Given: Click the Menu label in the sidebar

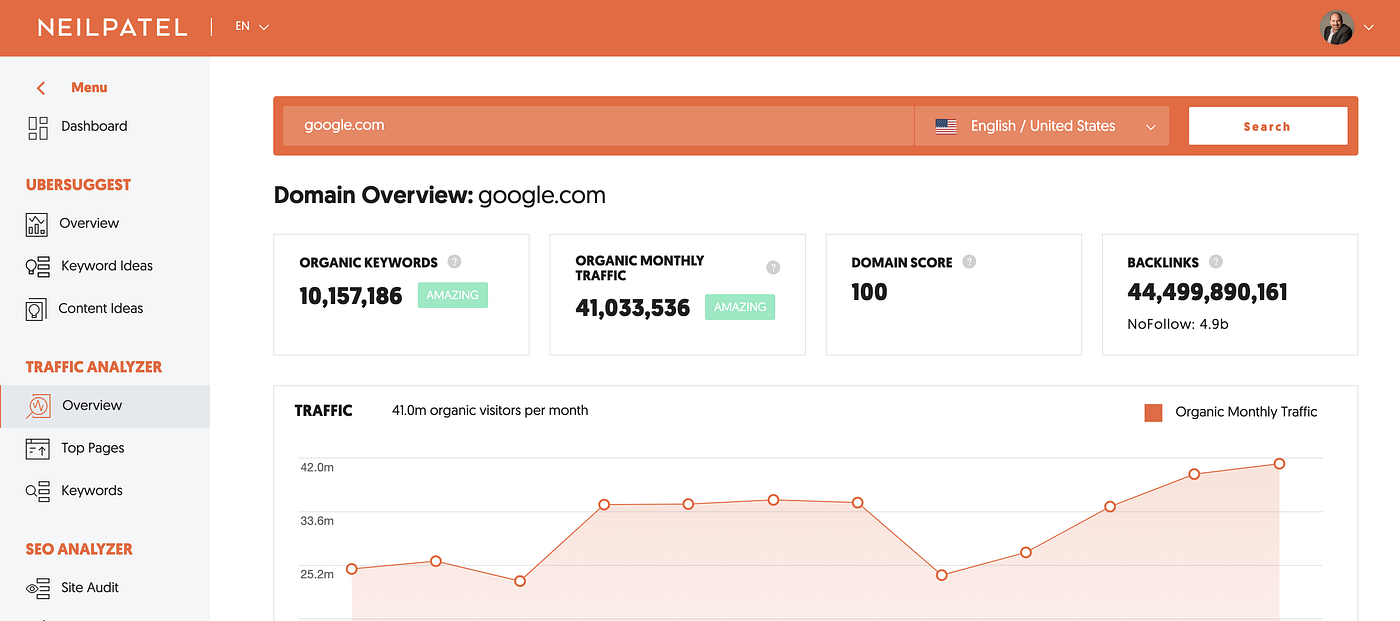Looking at the screenshot, I should tap(89, 88).
